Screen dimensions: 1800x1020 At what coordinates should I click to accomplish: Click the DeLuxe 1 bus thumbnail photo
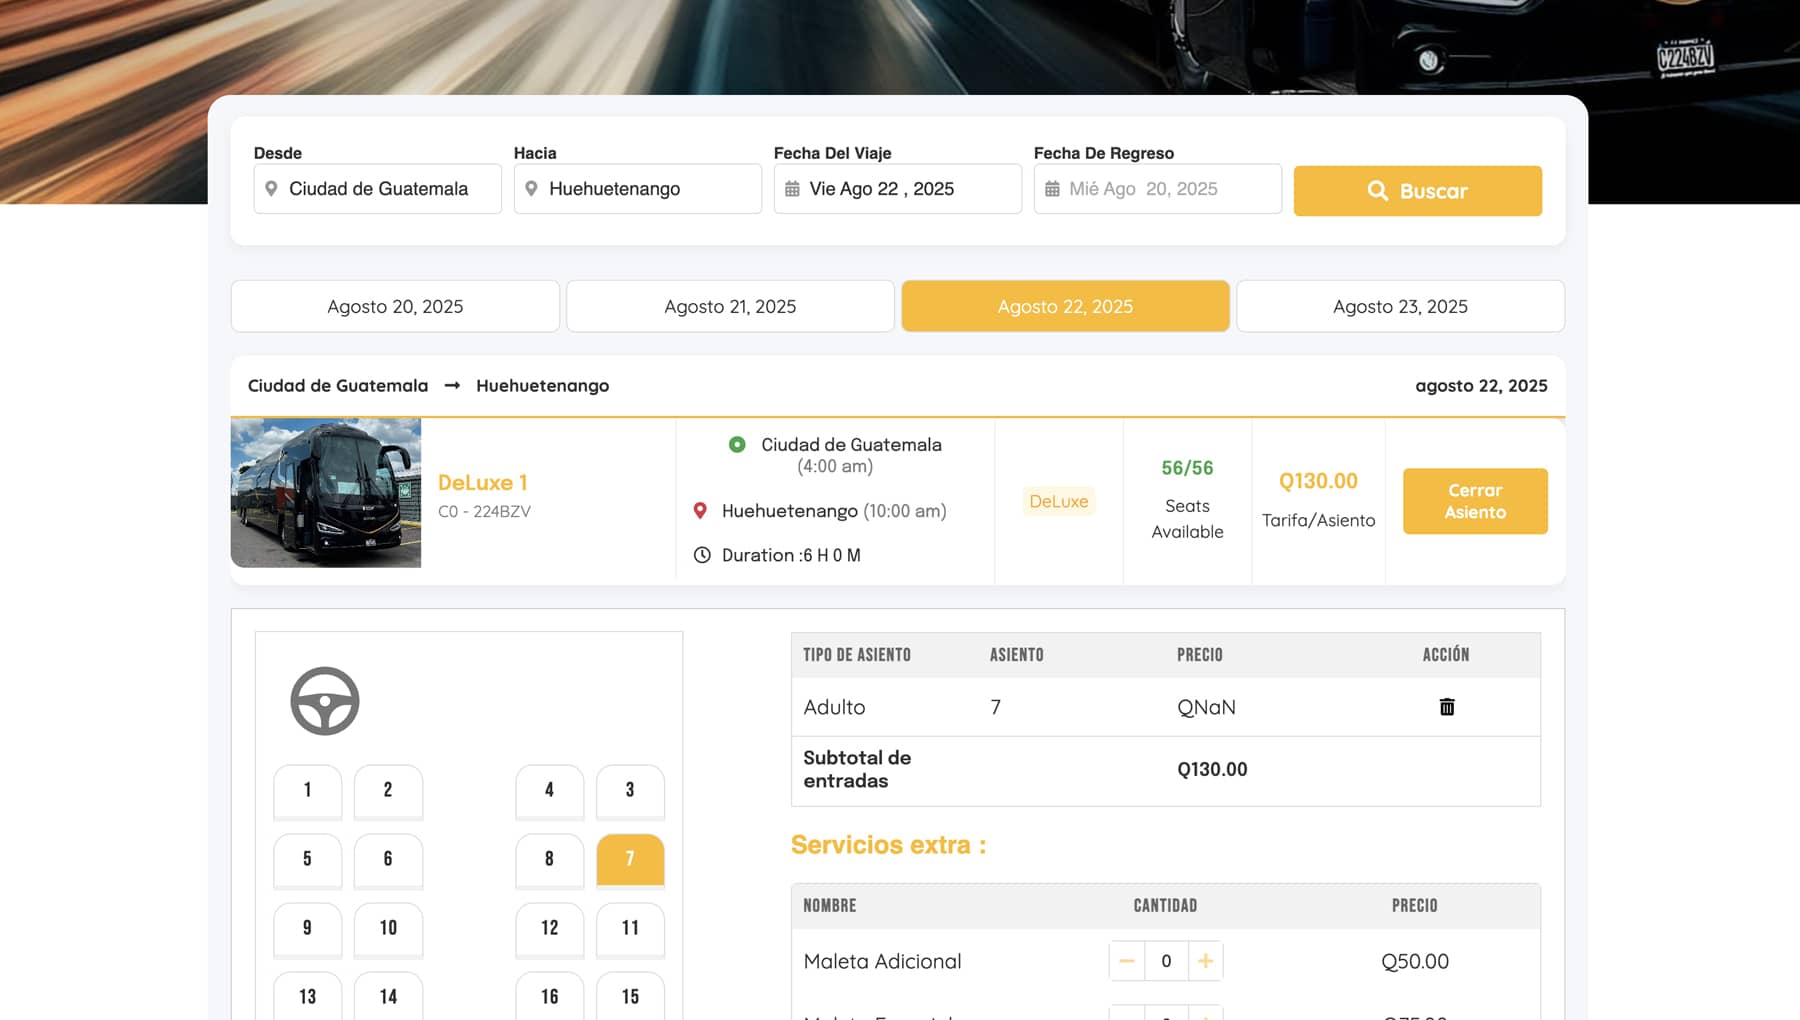(326, 493)
